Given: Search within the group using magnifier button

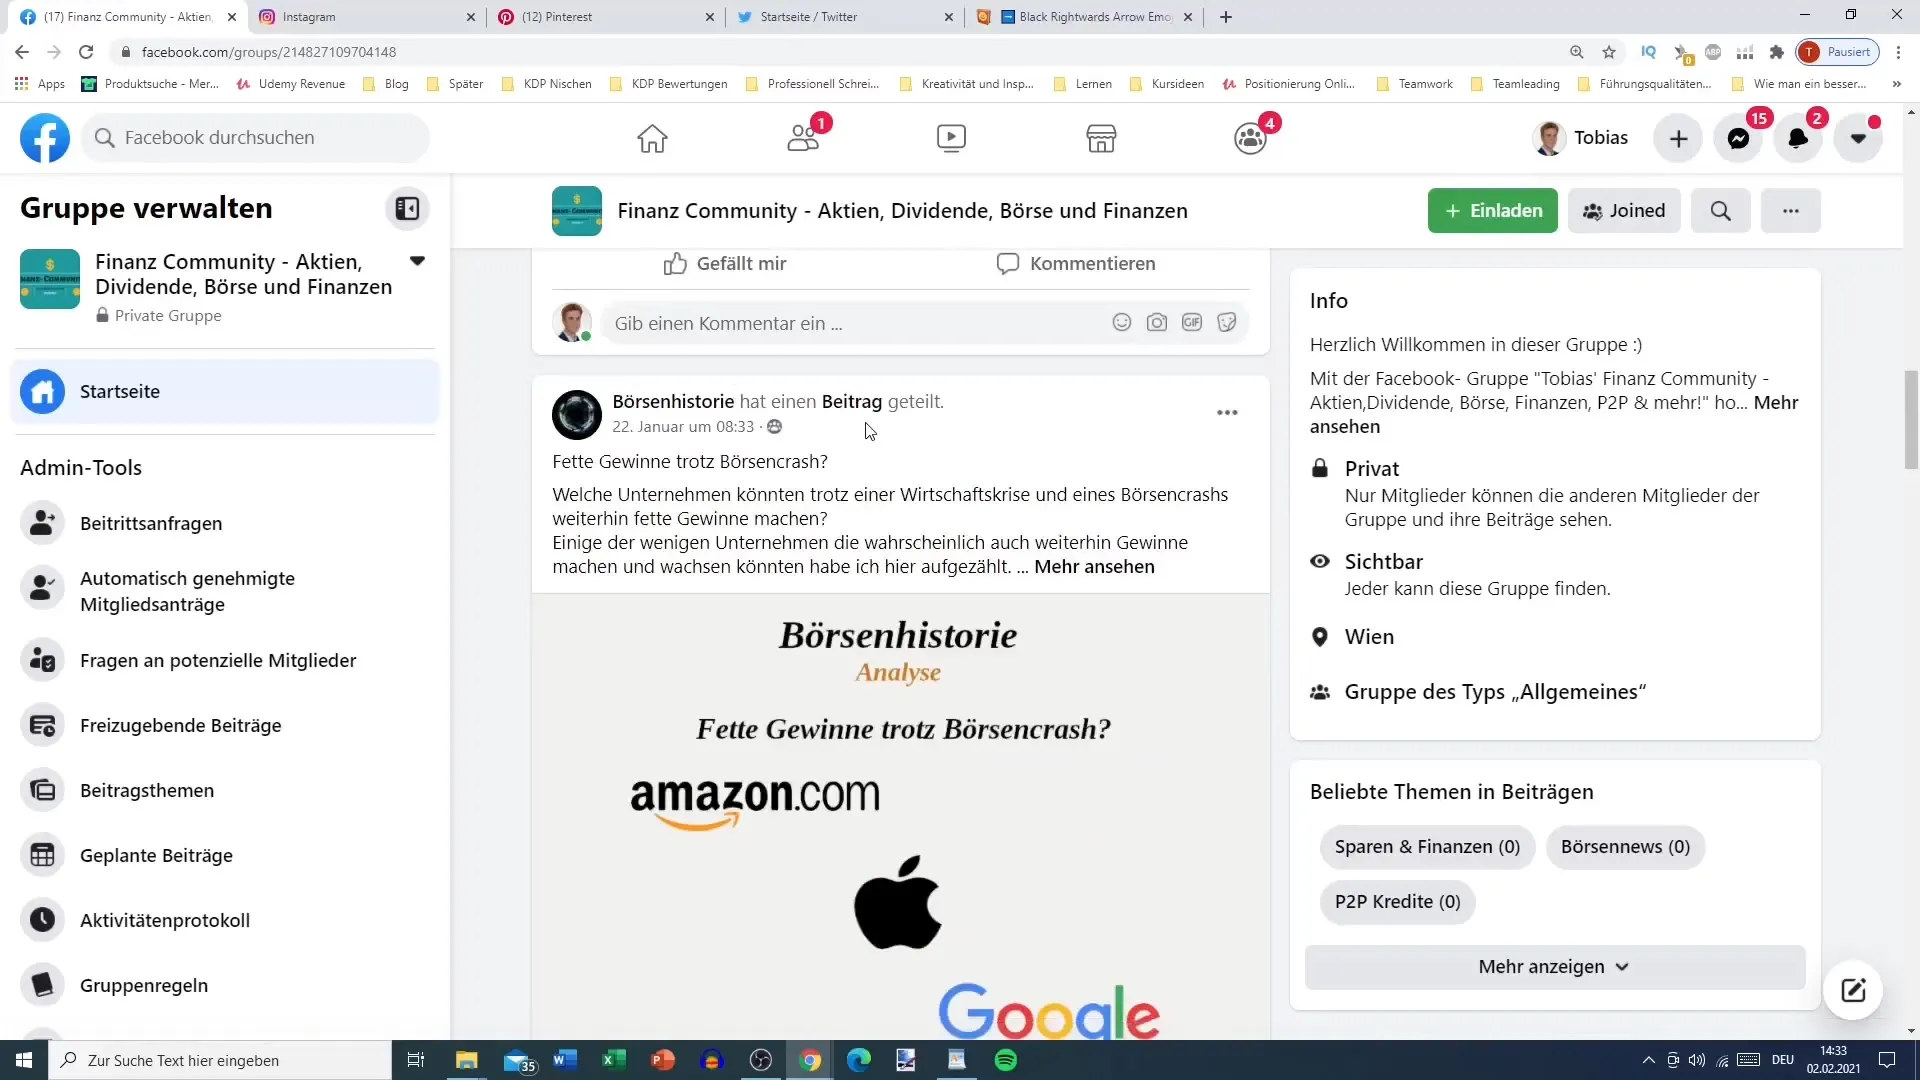Looking at the screenshot, I should [x=1720, y=210].
